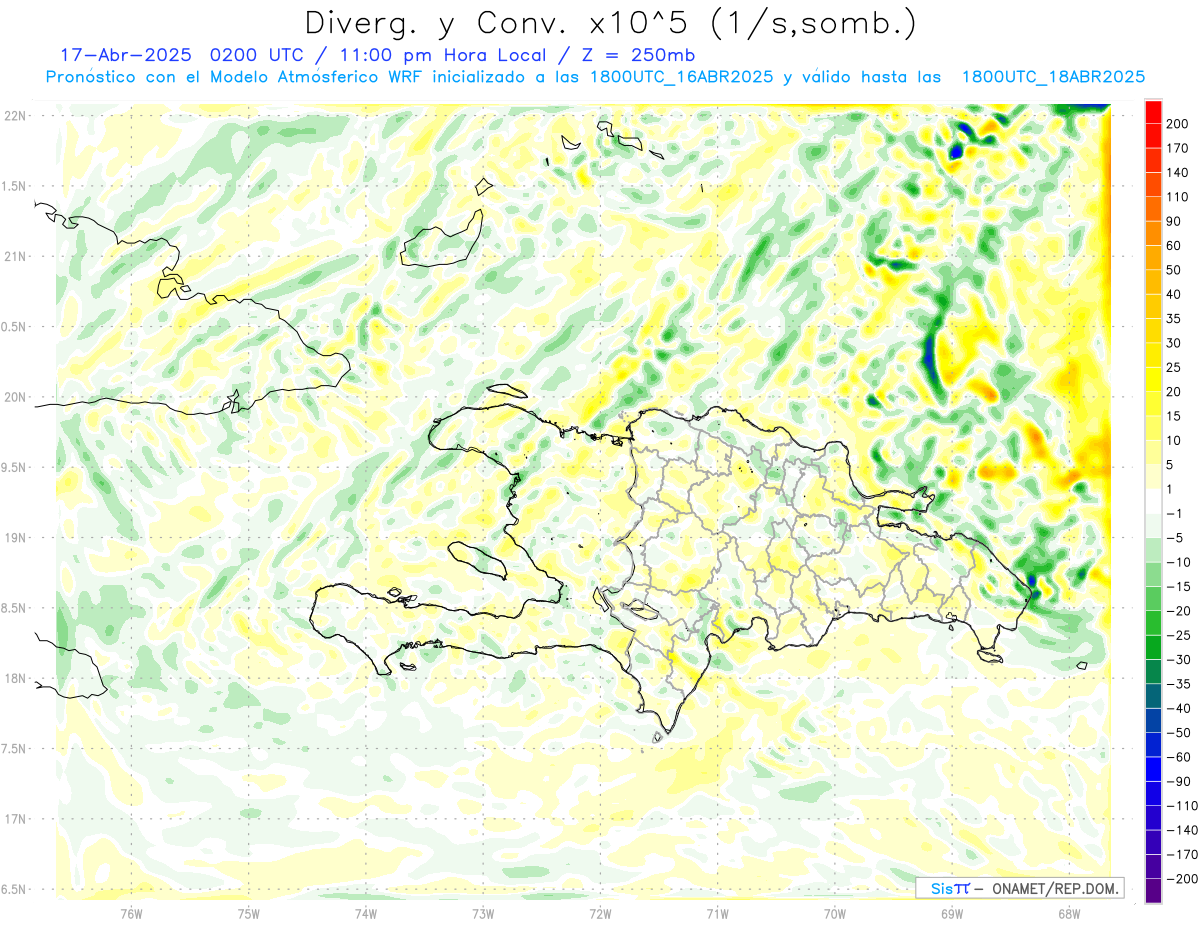Click the '76W' longitude label

tap(131, 912)
